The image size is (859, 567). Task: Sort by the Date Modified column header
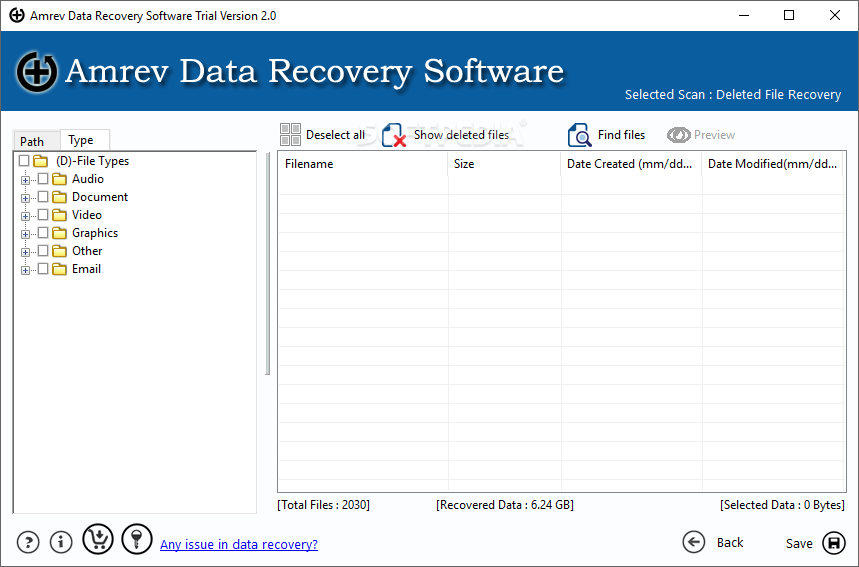(772, 164)
